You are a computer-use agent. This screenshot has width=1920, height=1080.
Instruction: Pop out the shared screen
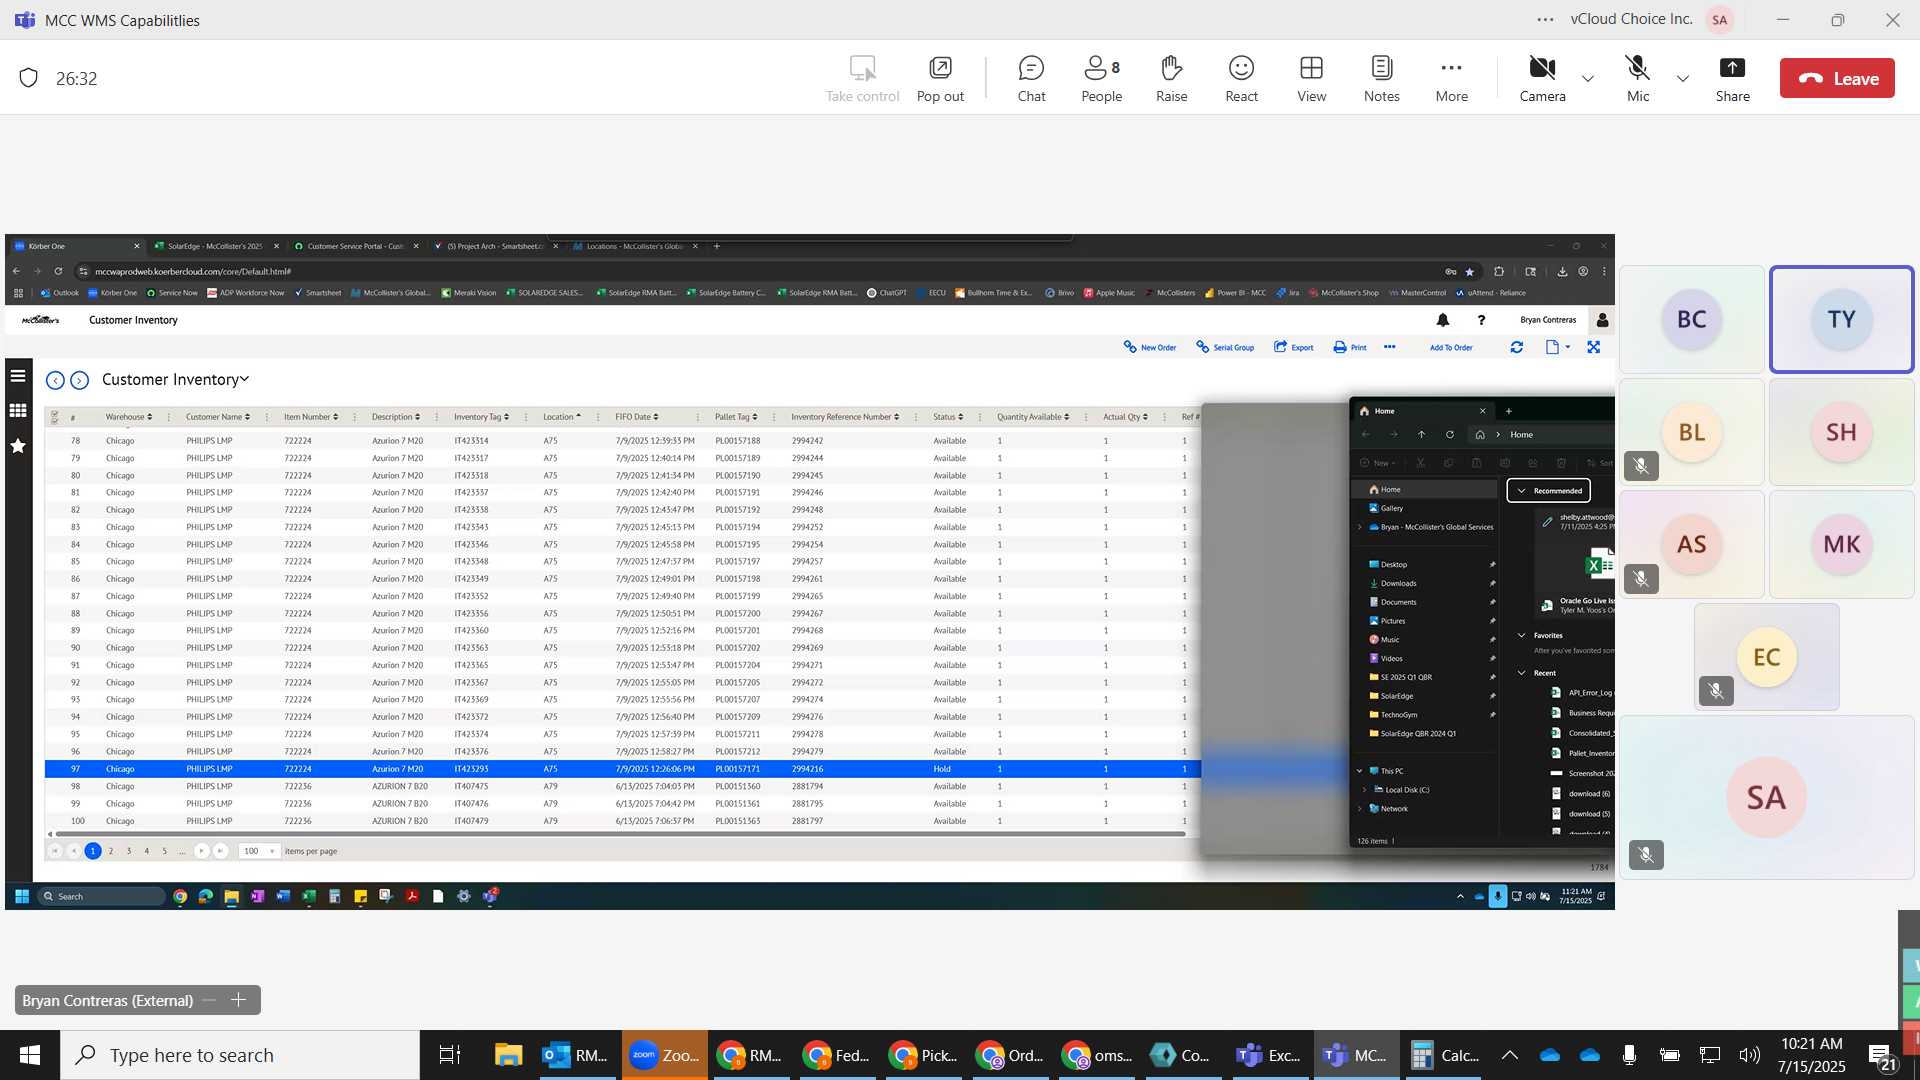(940, 79)
